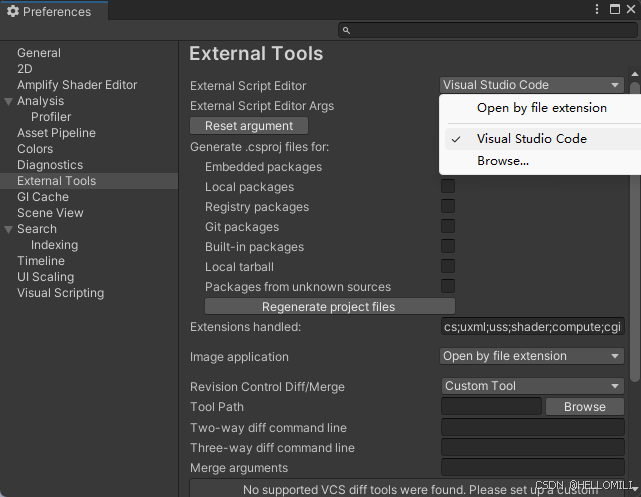Toggle Local packages checkbox
641x497 pixels.
click(448, 186)
